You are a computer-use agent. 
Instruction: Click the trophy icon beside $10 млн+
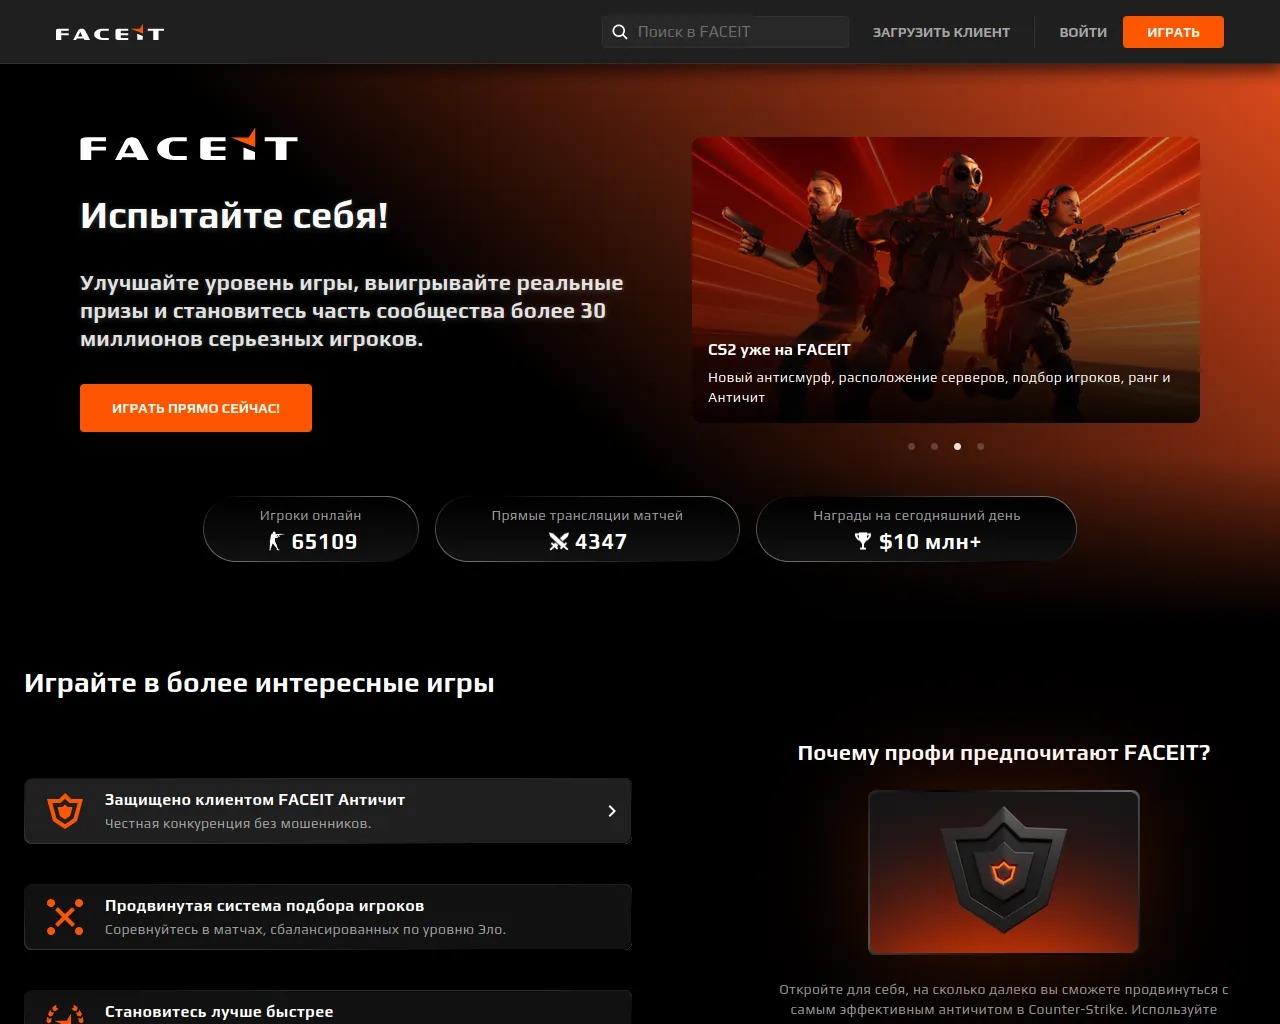863,541
